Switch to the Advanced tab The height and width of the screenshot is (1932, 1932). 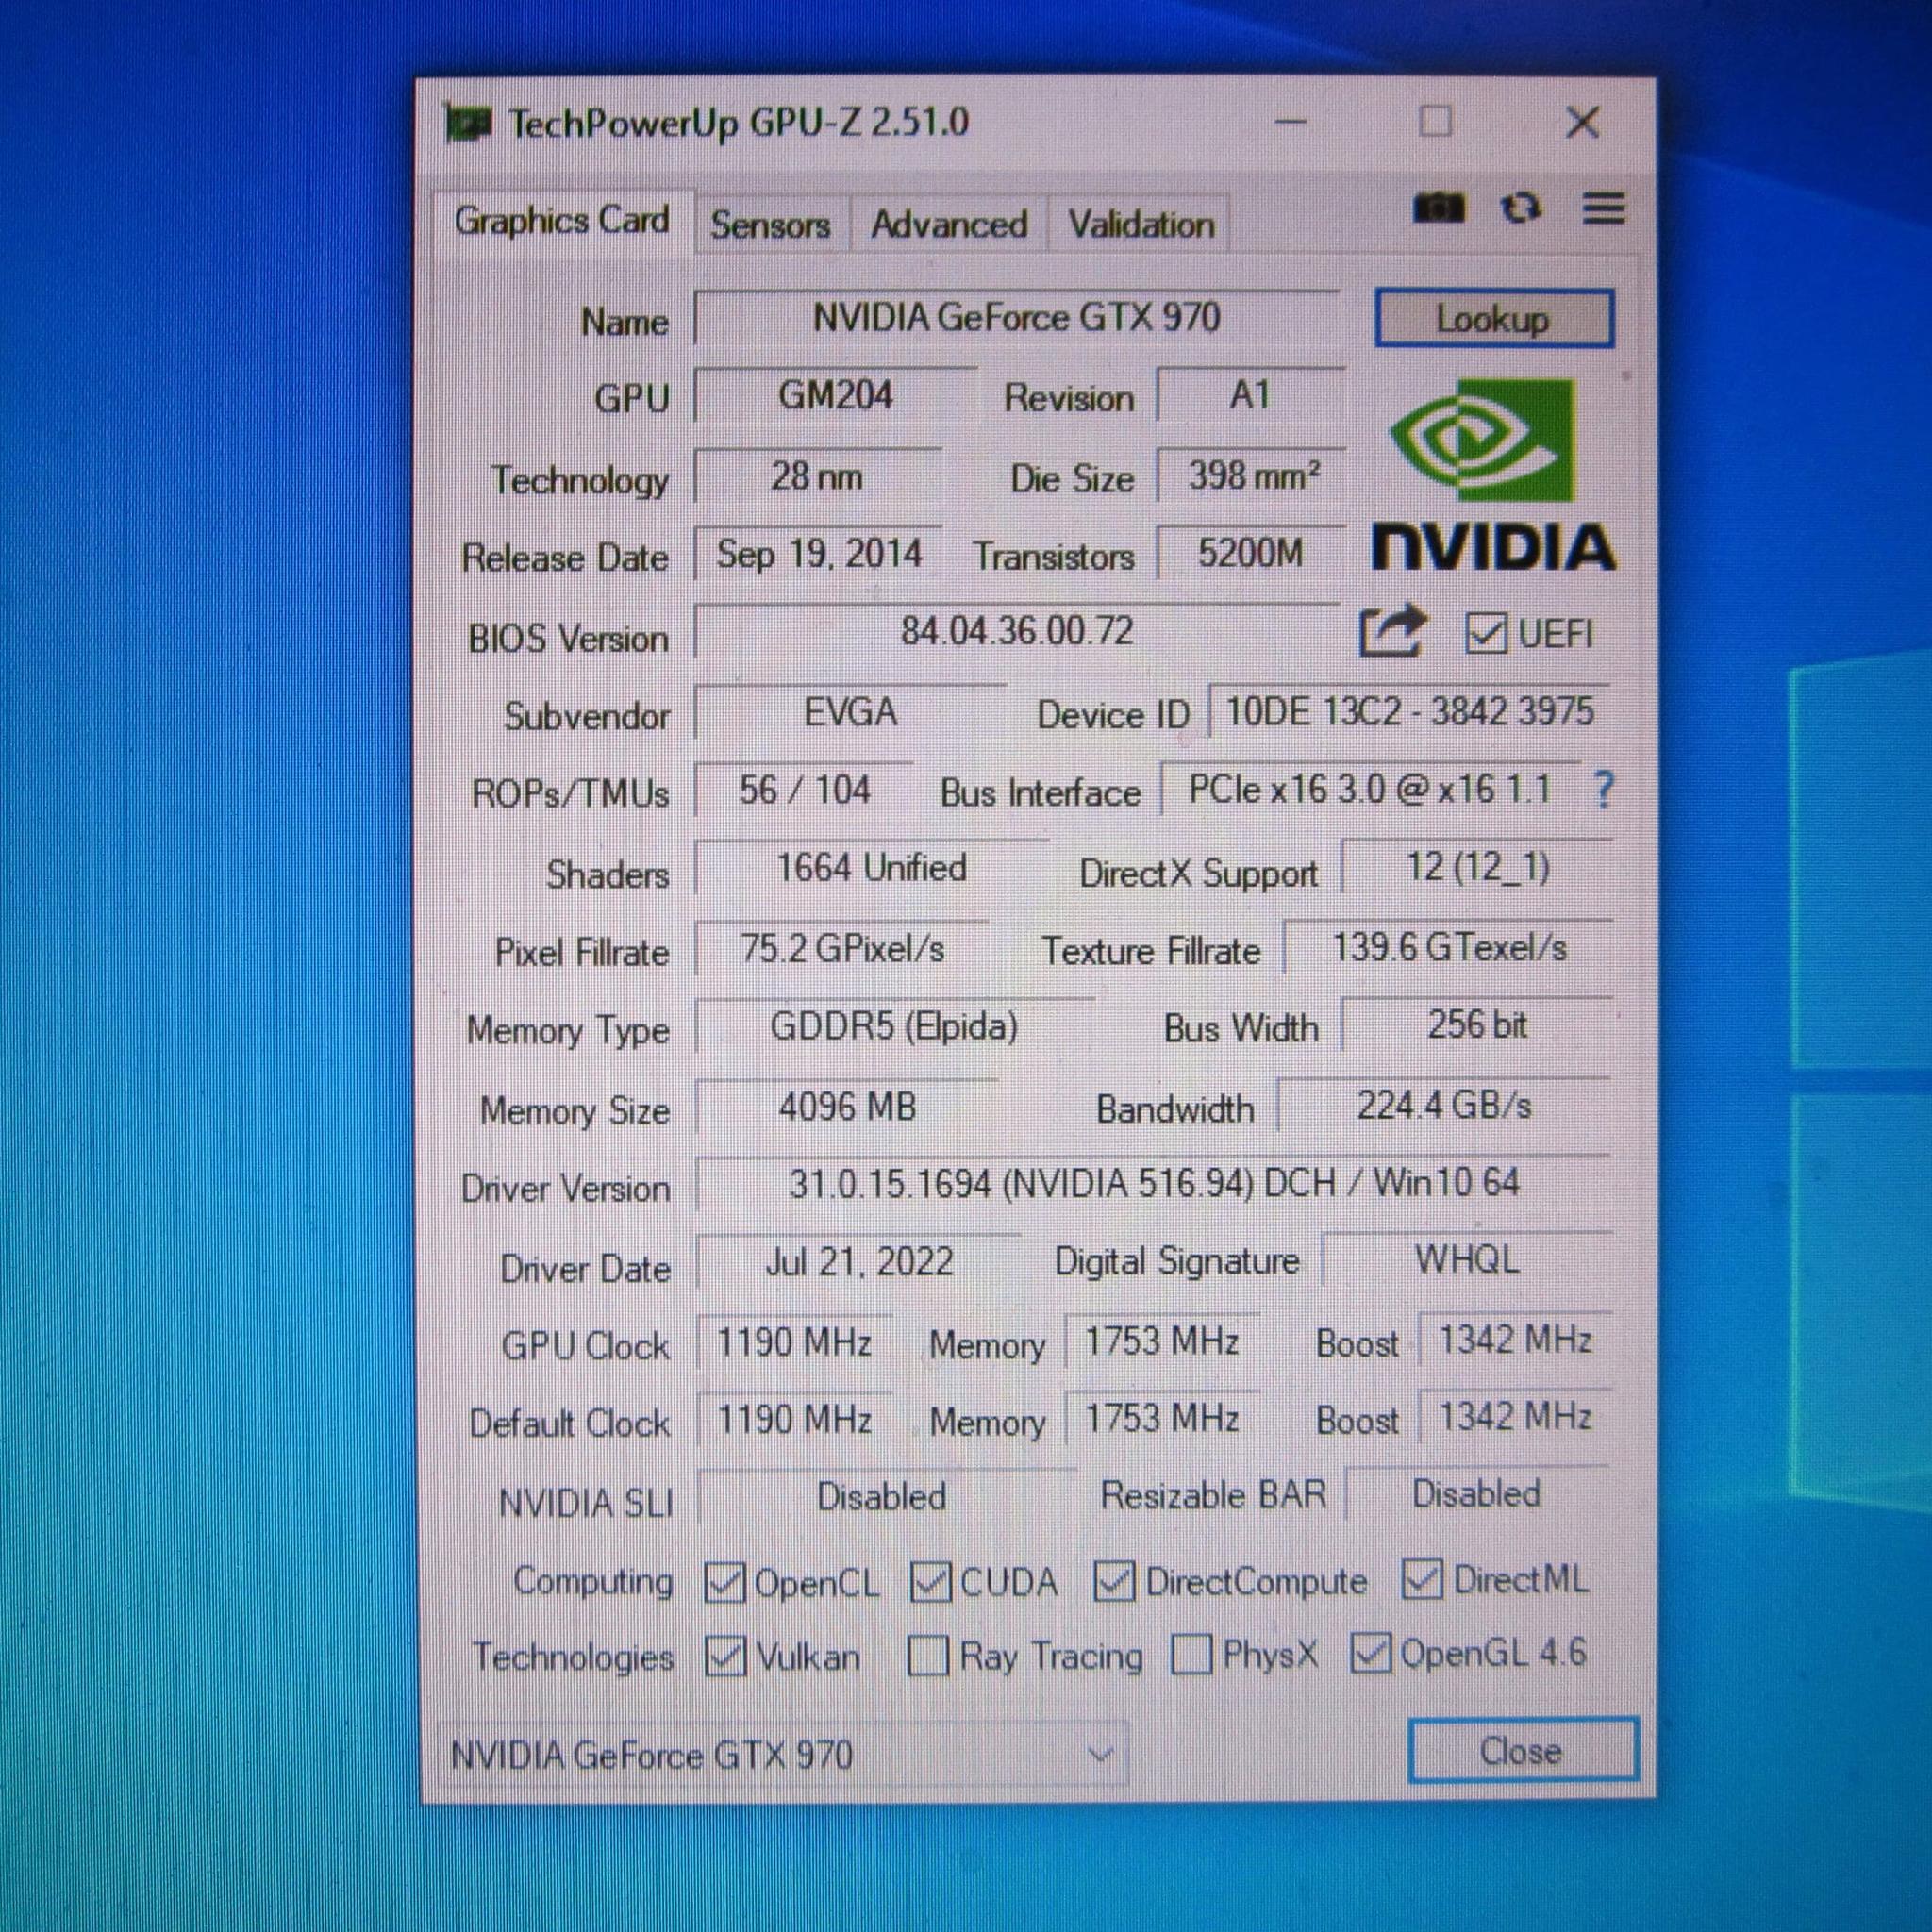(x=949, y=224)
